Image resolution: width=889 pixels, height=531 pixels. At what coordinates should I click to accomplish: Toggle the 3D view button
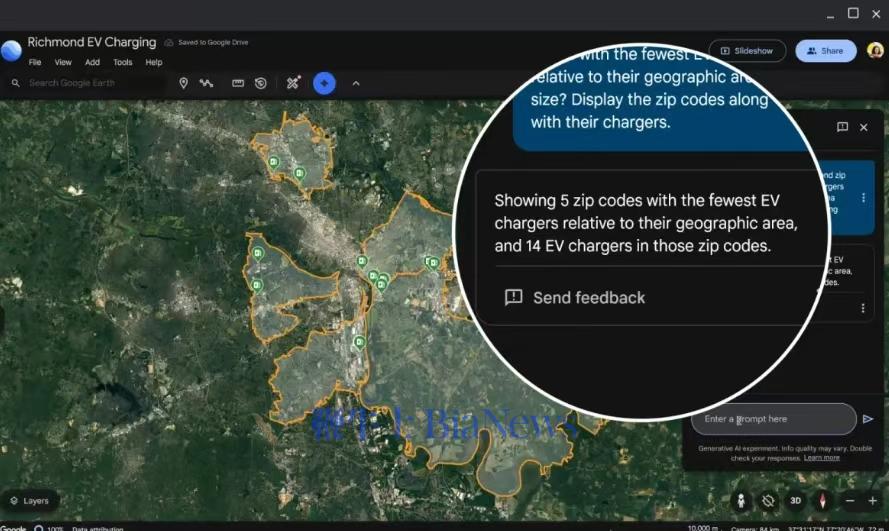pos(796,500)
